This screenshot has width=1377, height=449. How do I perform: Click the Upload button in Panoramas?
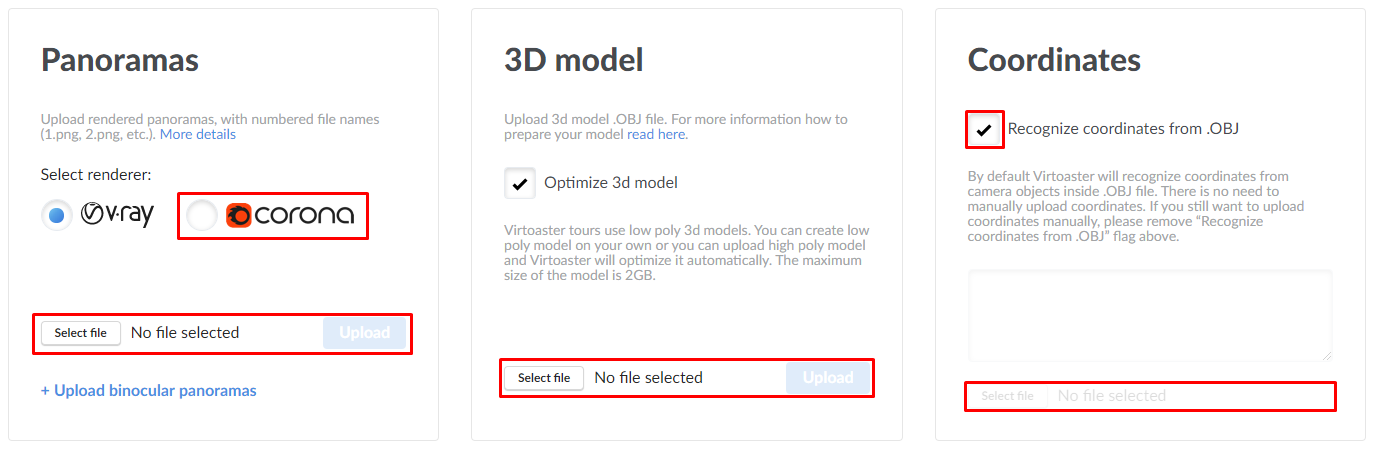click(364, 333)
